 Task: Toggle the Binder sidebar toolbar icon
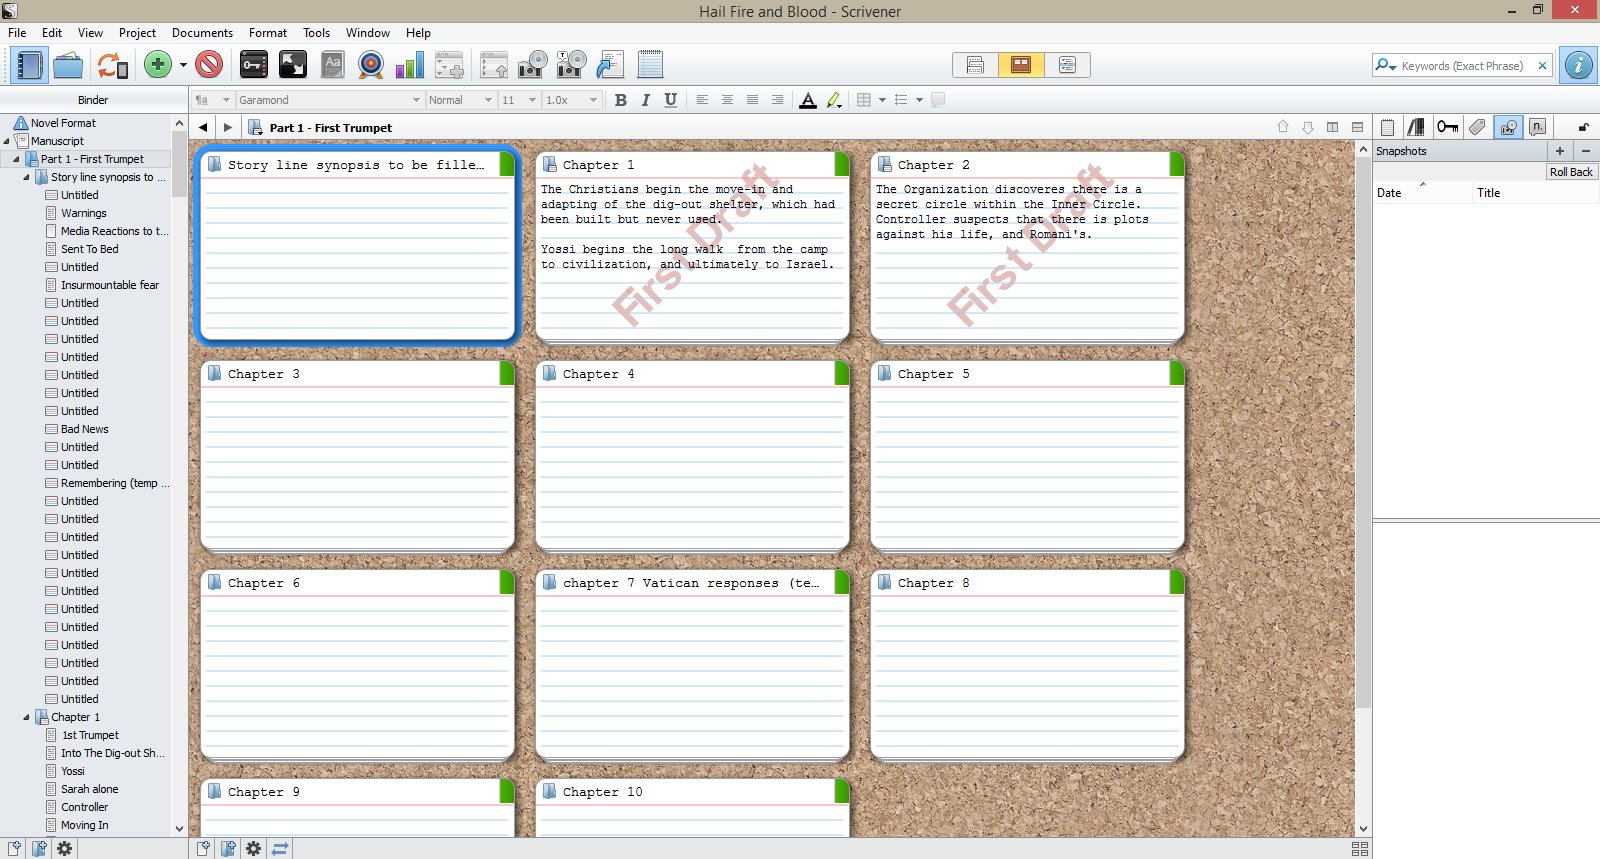pyautogui.click(x=29, y=66)
